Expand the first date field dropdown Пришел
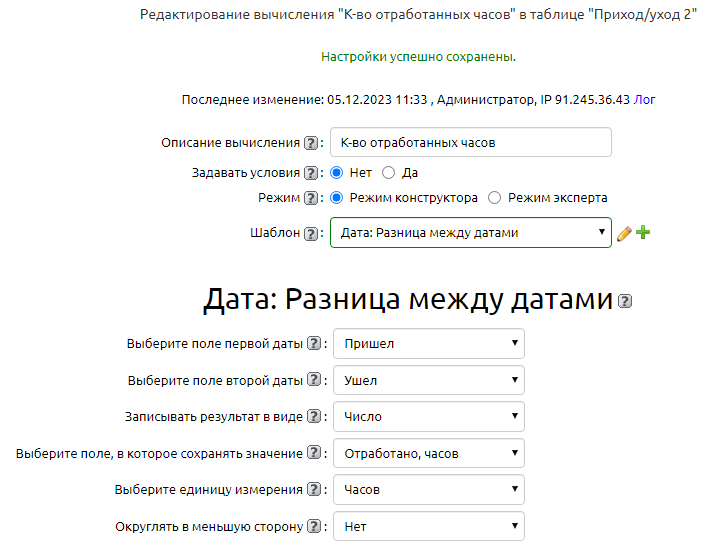 (428, 344)
